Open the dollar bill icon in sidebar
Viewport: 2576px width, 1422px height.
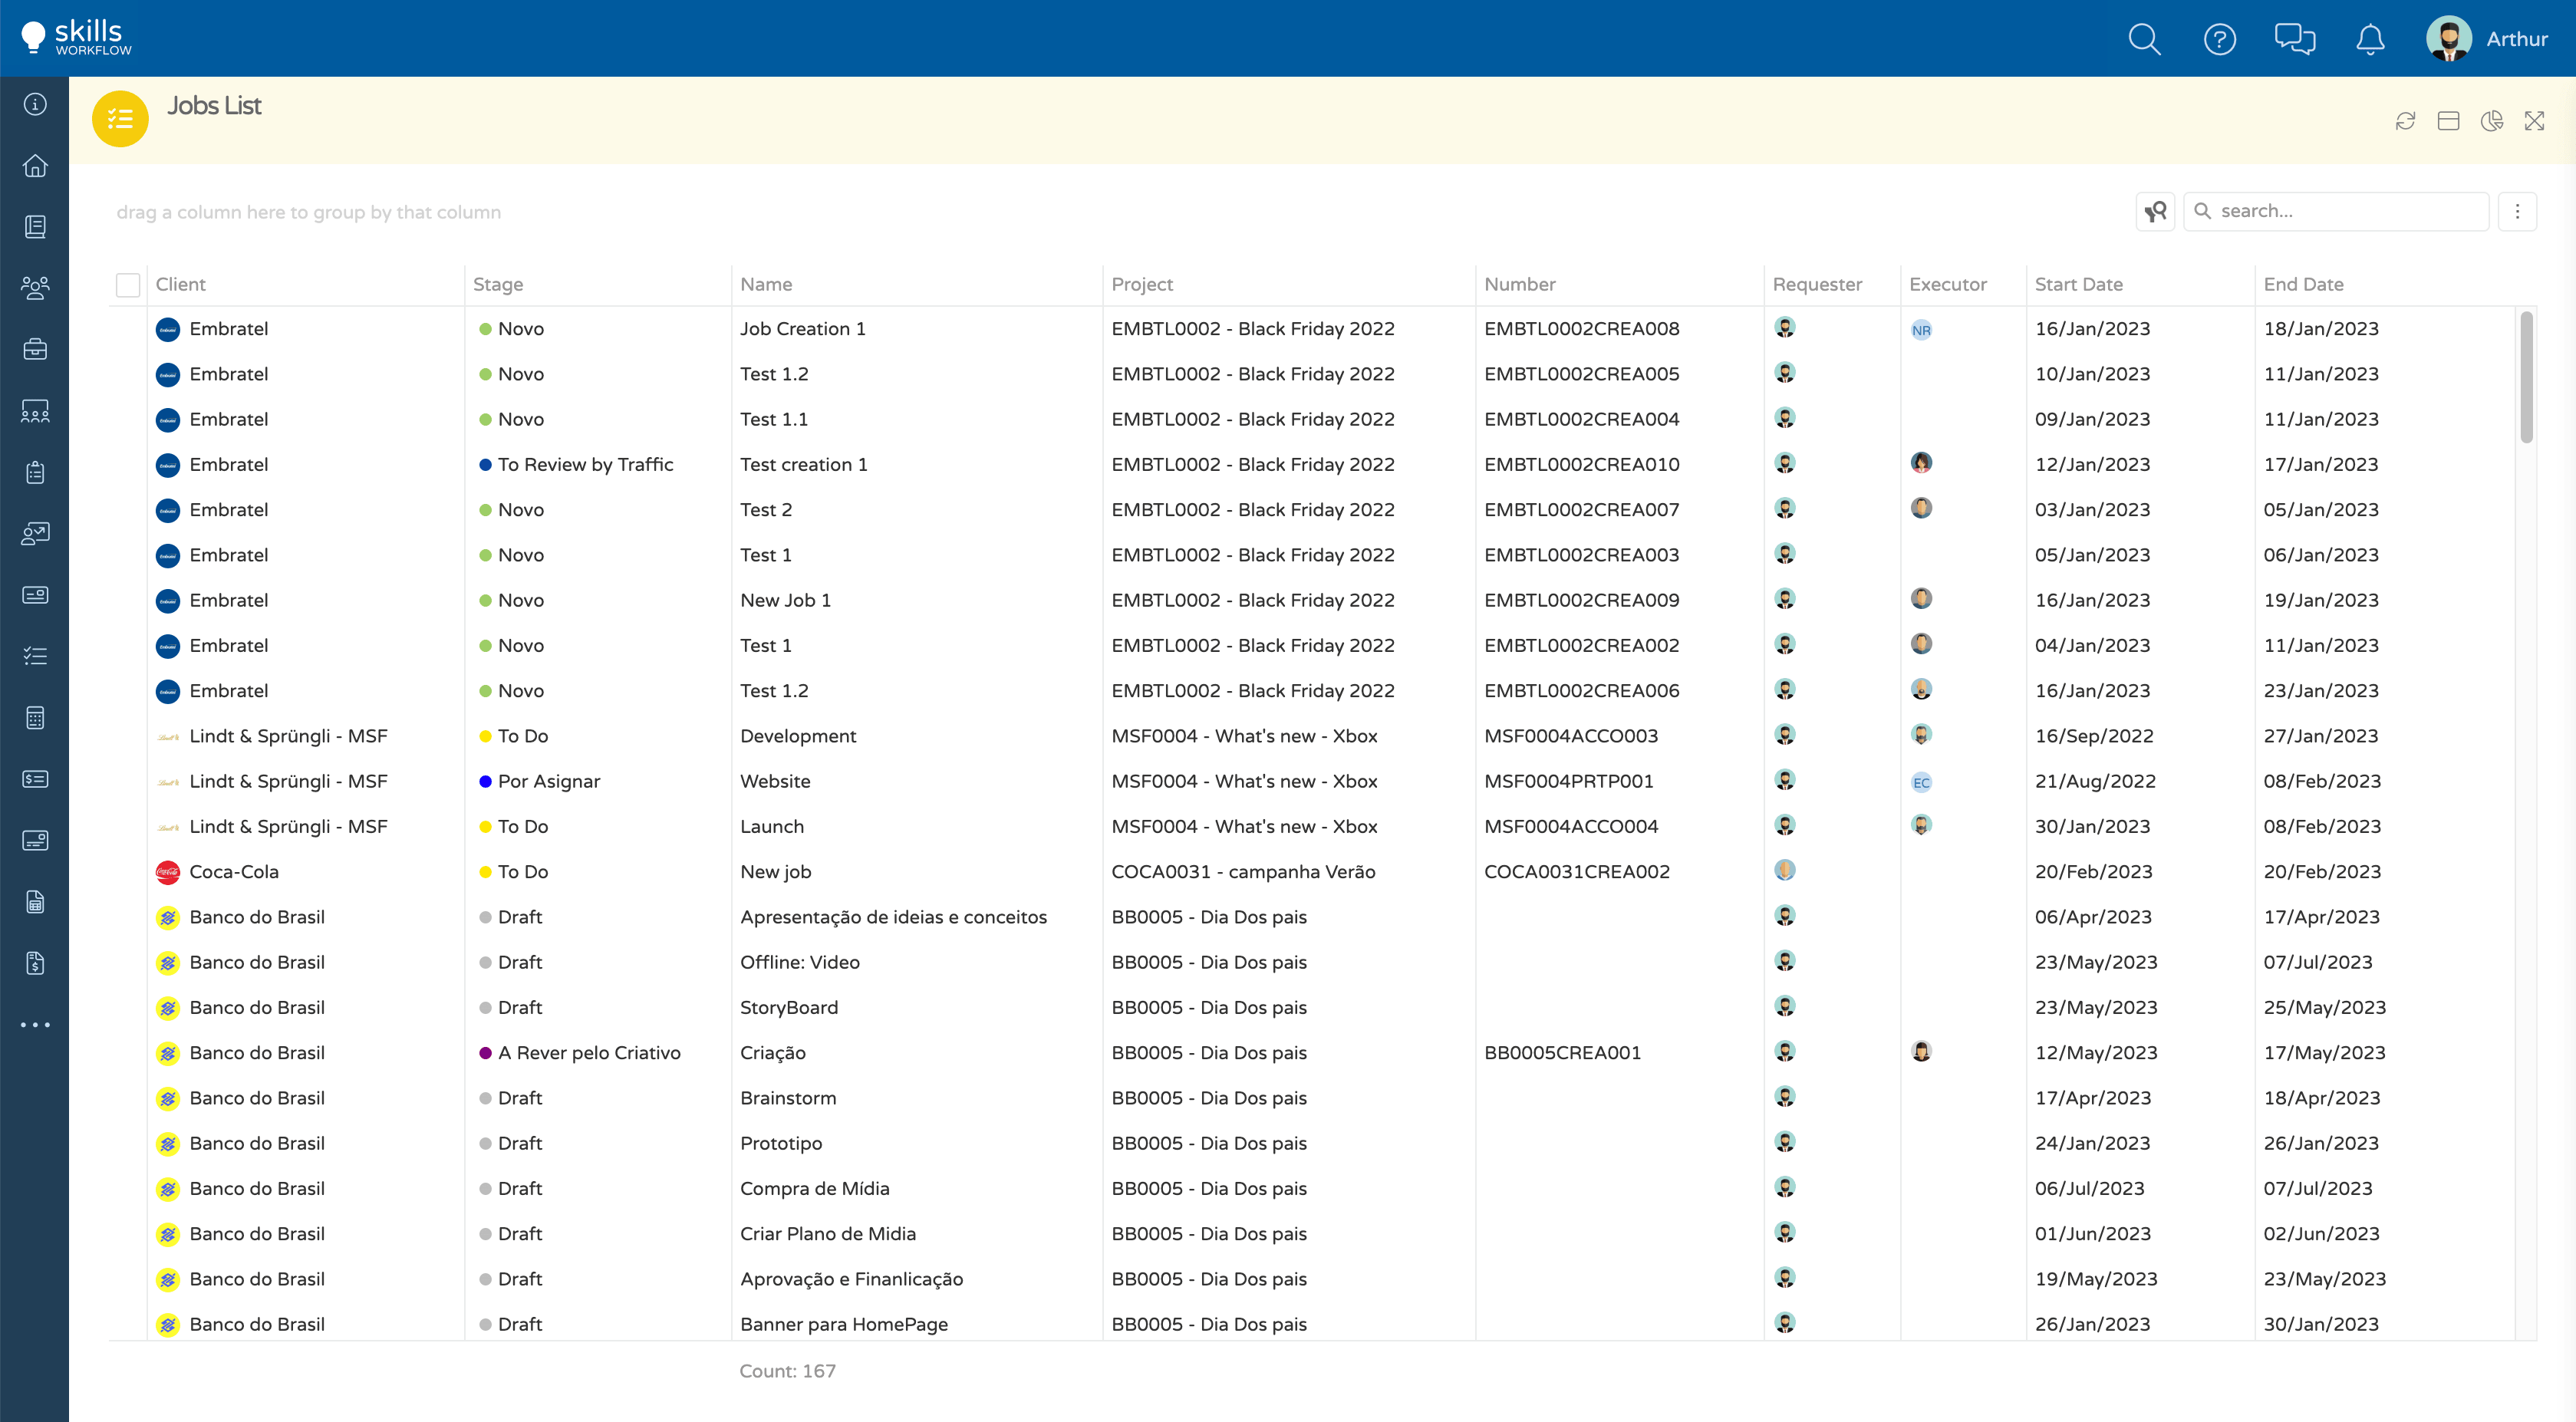tap(35, 779)
